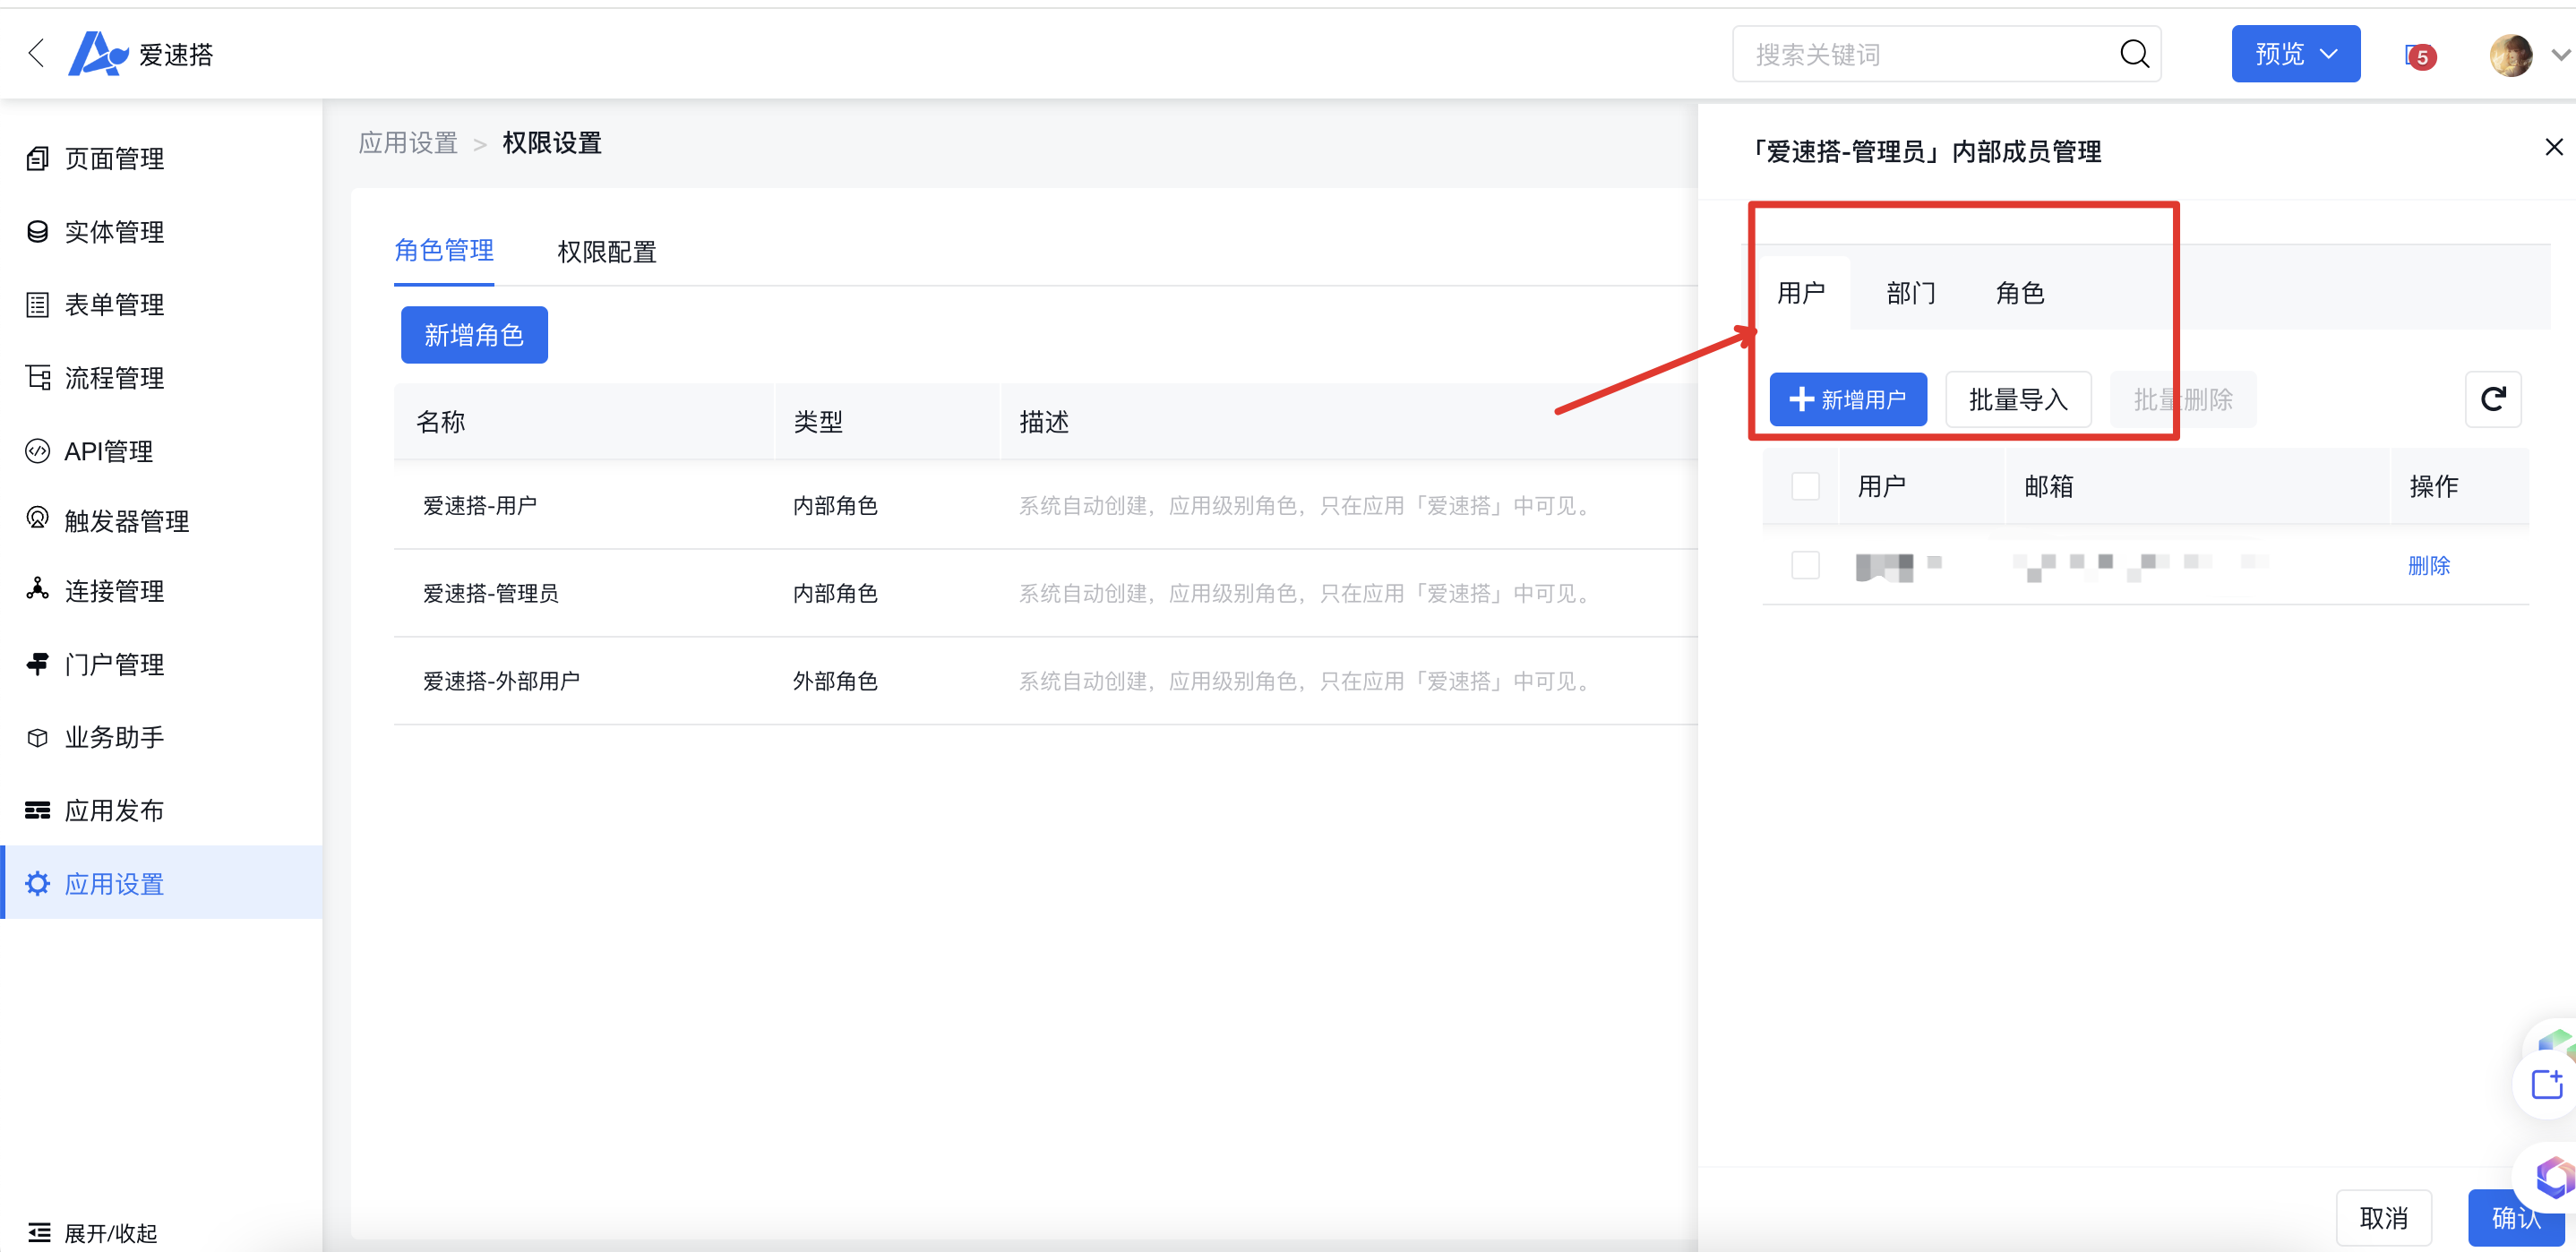Click the 删除 link in user row

click(x=2429, y=566)
